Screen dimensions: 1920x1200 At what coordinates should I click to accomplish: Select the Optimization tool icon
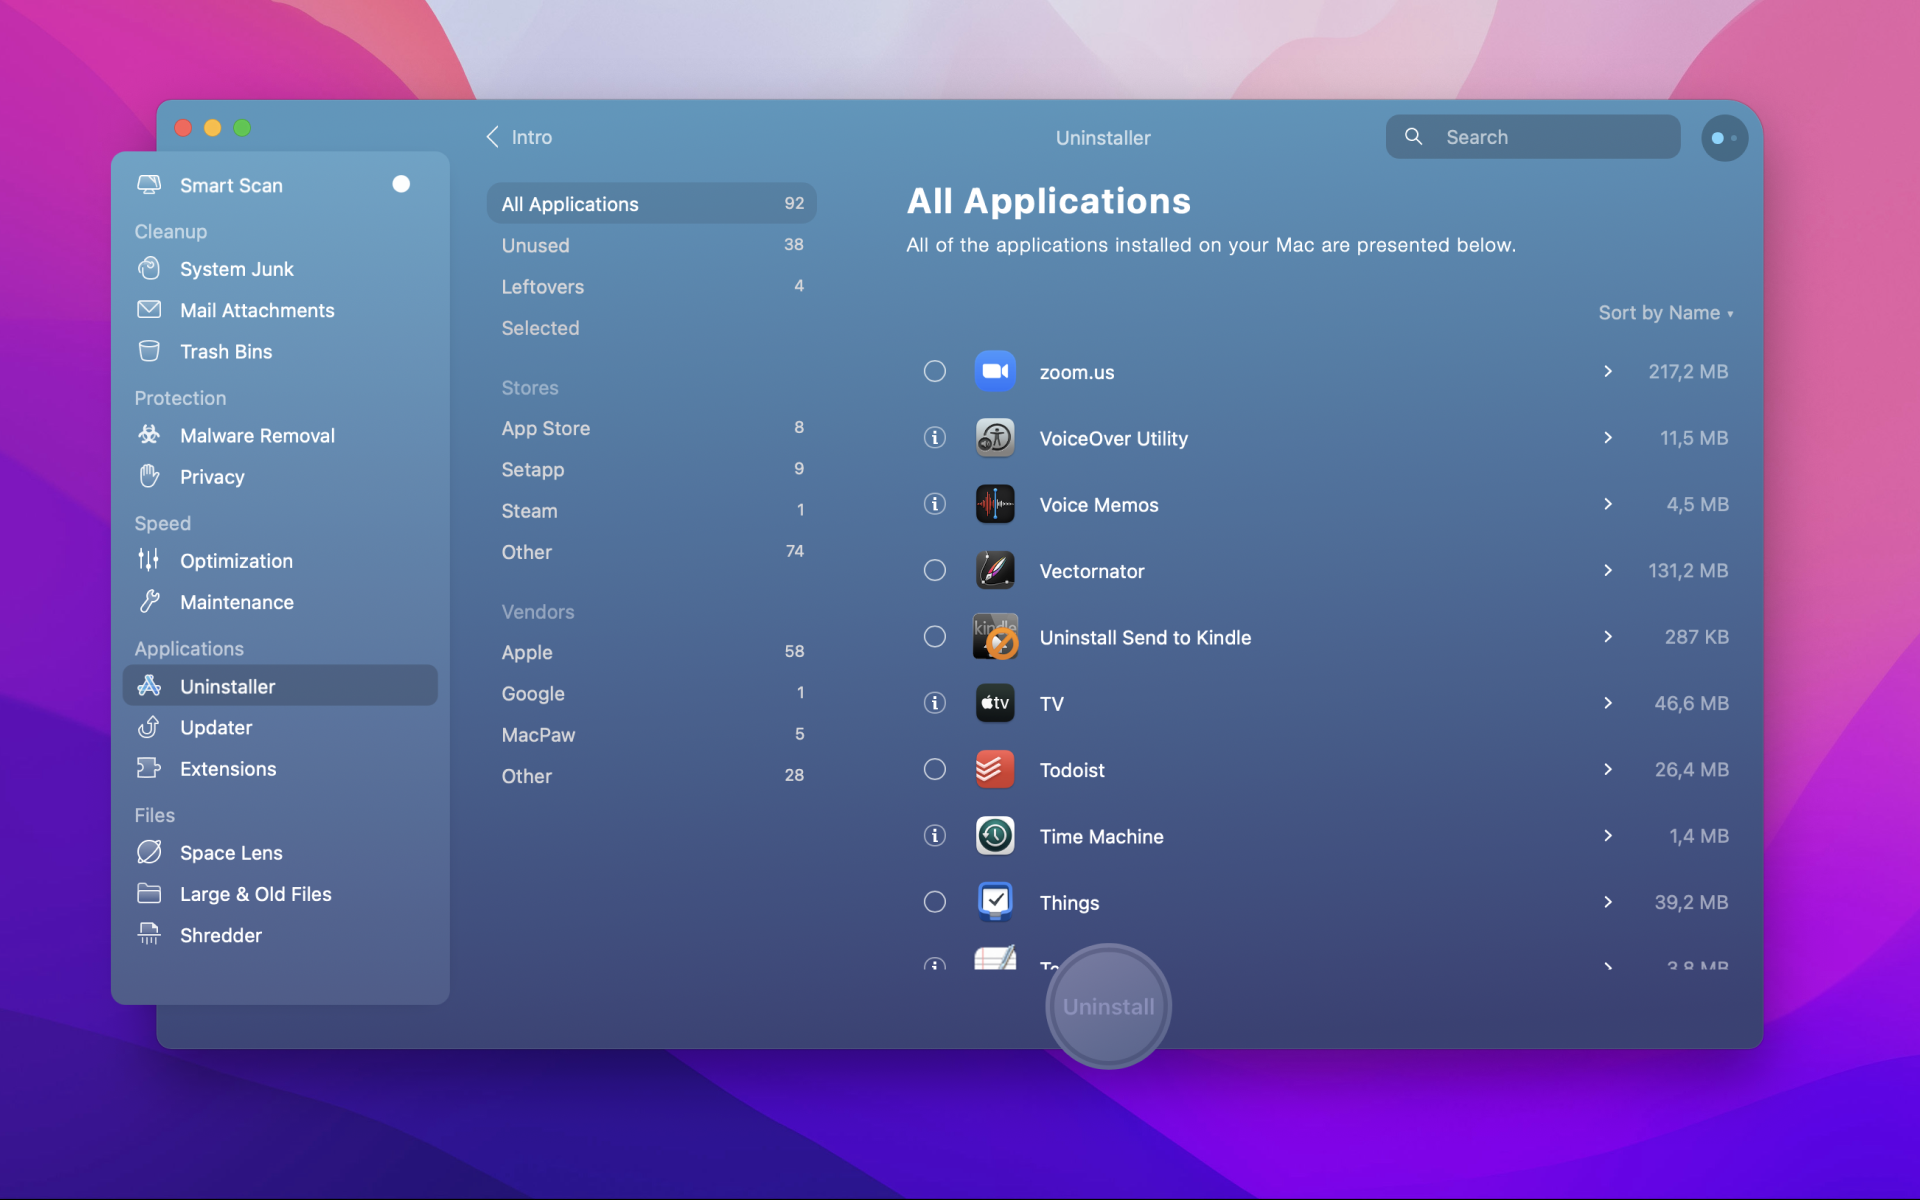tap(148, 561)
